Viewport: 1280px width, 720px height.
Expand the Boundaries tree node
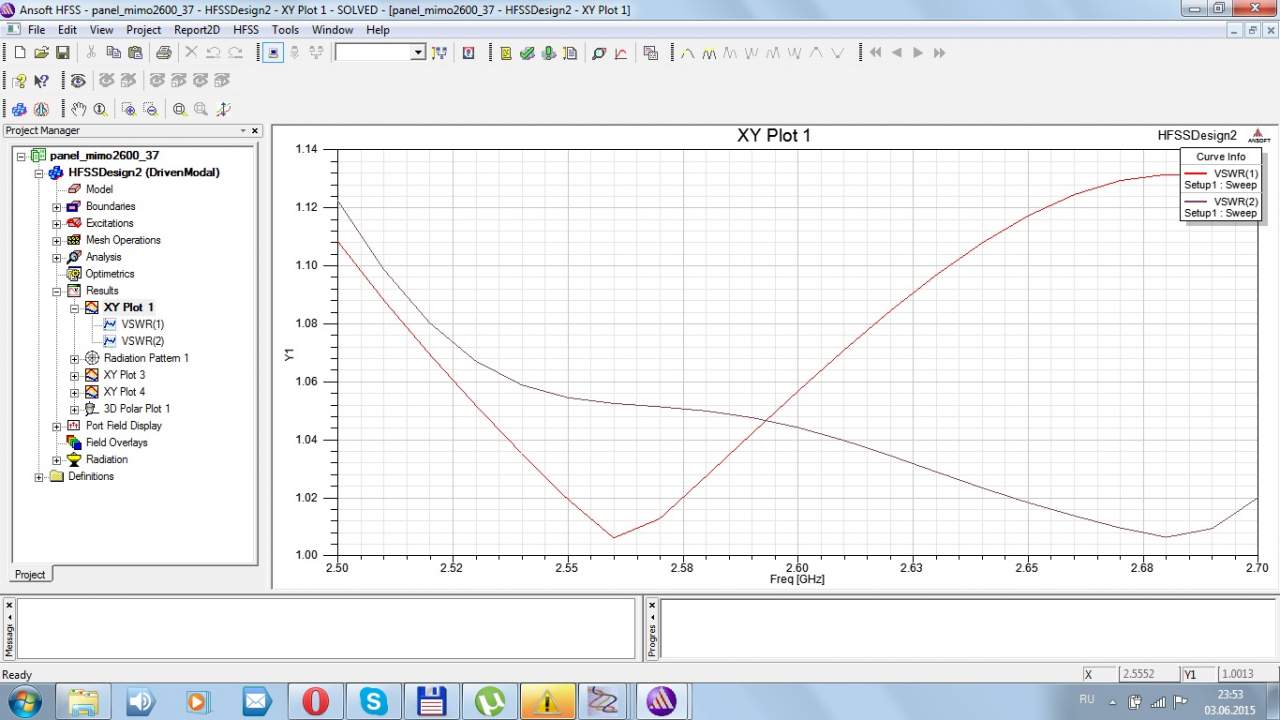click(x=57, y=207)
